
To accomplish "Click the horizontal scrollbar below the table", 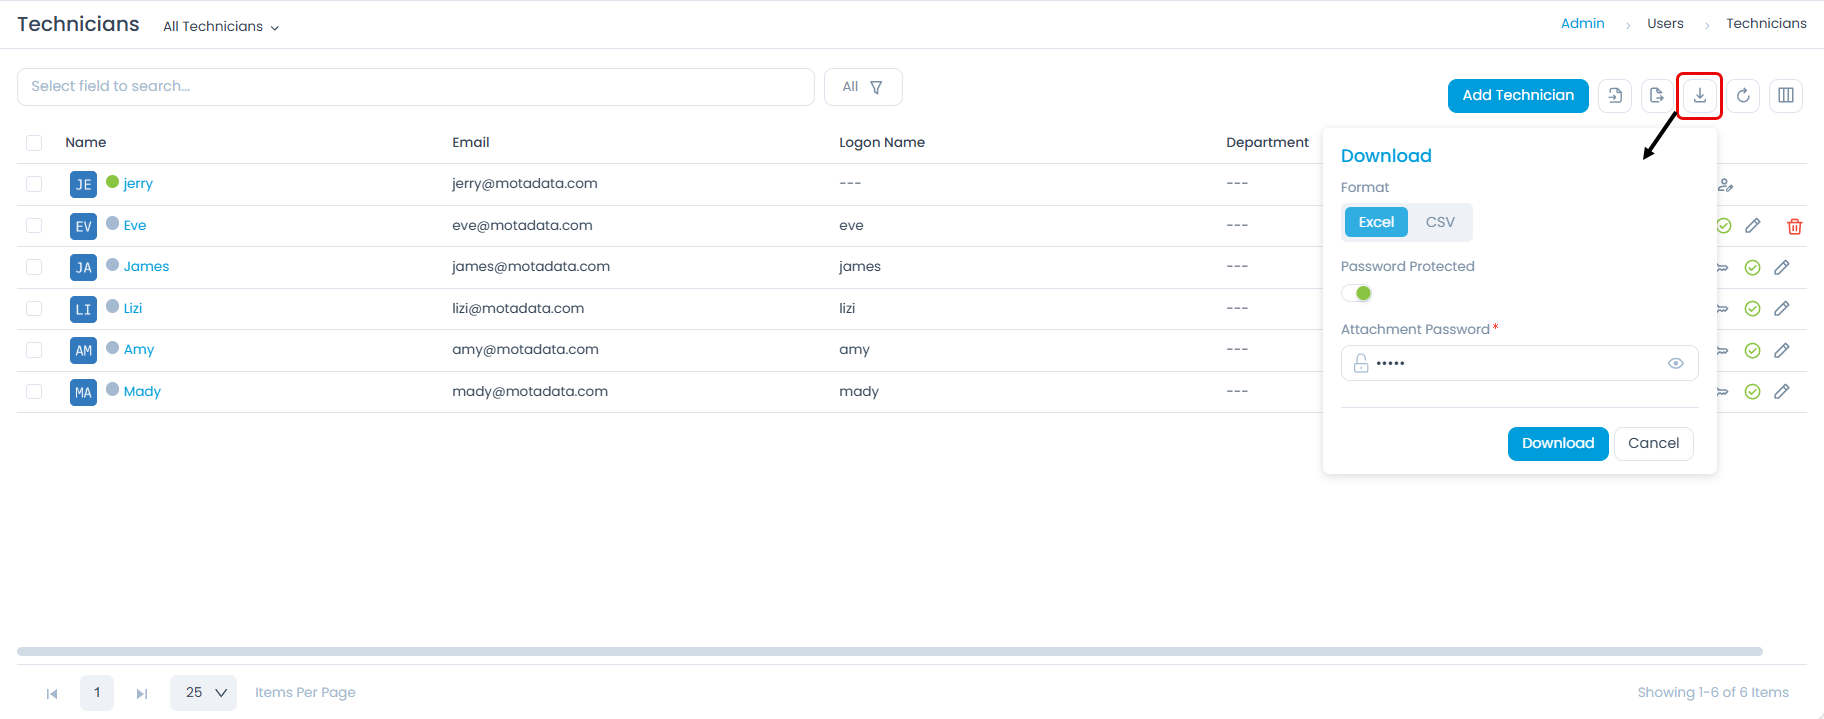I will coord(889,652).
